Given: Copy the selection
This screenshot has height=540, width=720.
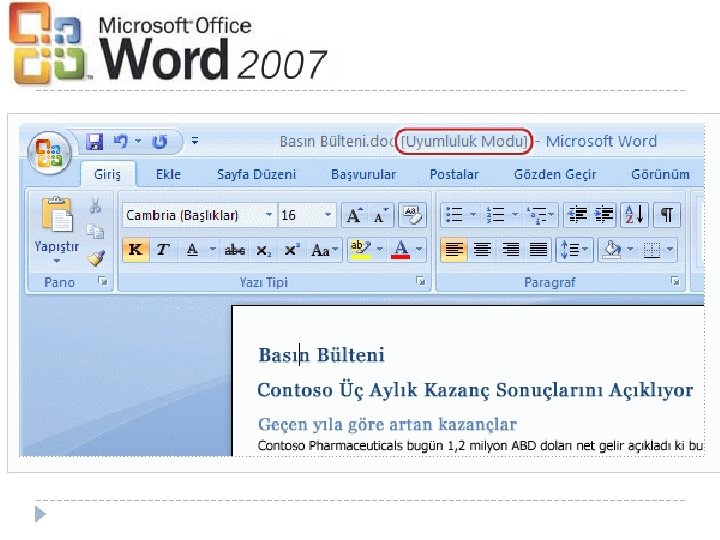Looking at the screenshot, I should tap(96, 231).
